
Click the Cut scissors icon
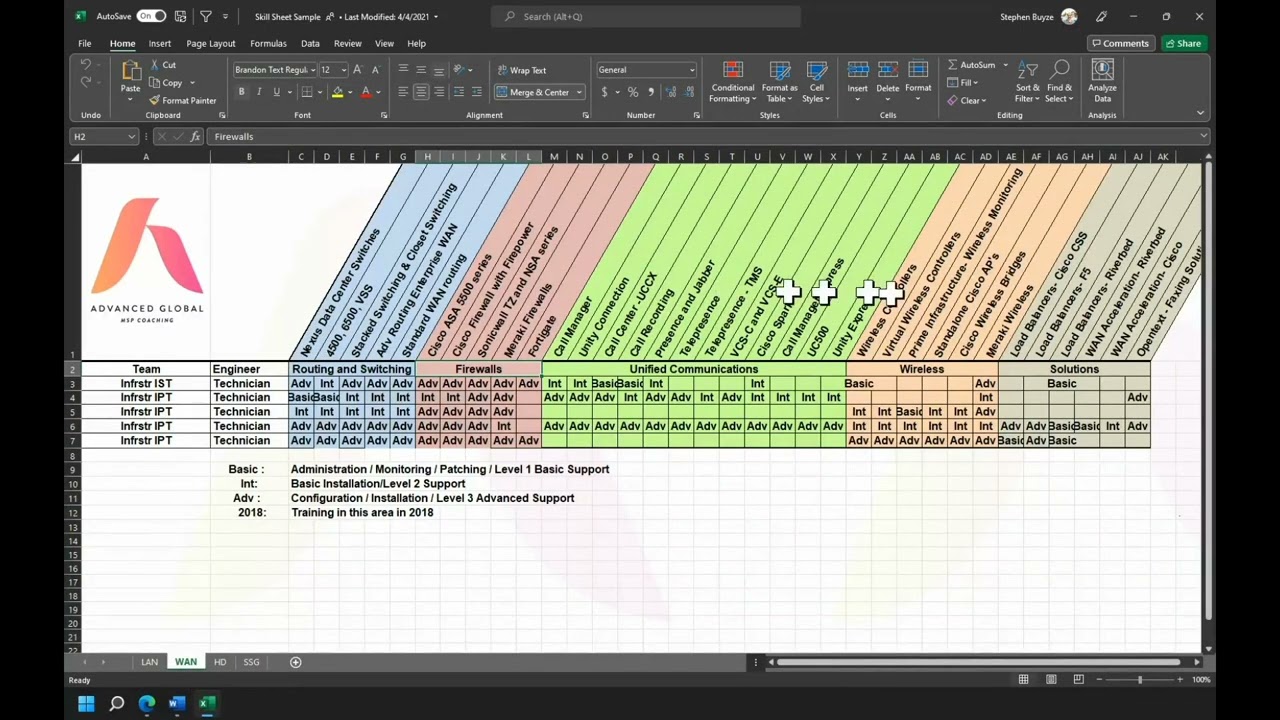tap(155, 65)
